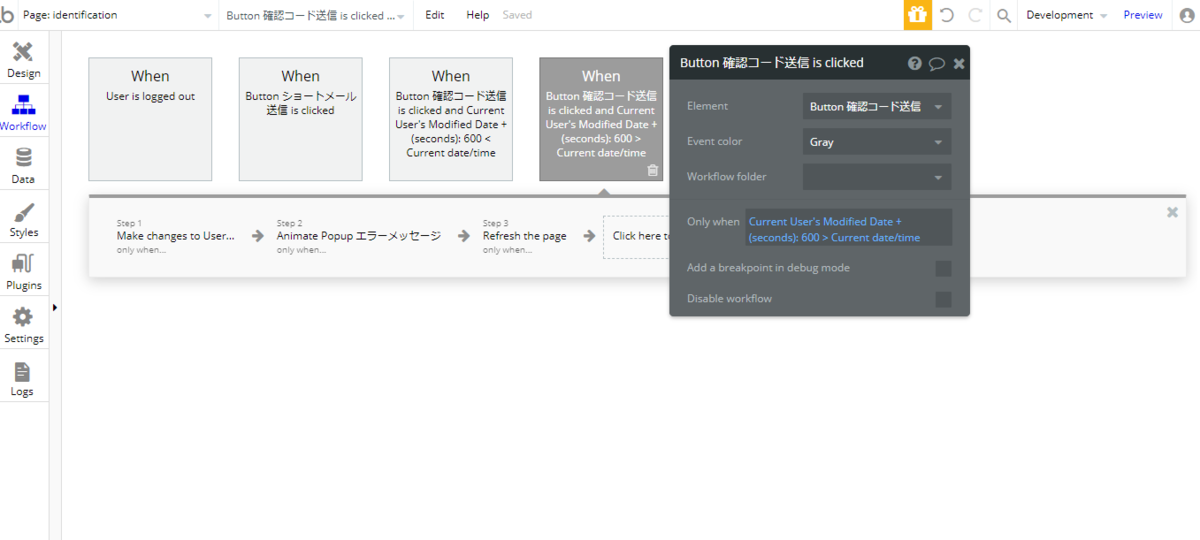
Task: Open the Event color dropdown showing Gray
Action: click(877, 142)
